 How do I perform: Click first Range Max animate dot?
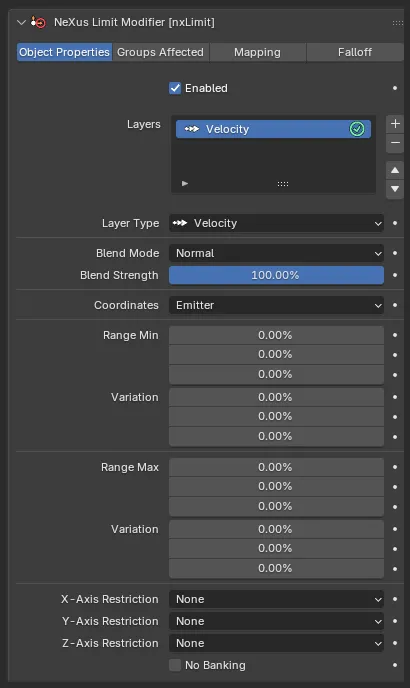(395, 467)
